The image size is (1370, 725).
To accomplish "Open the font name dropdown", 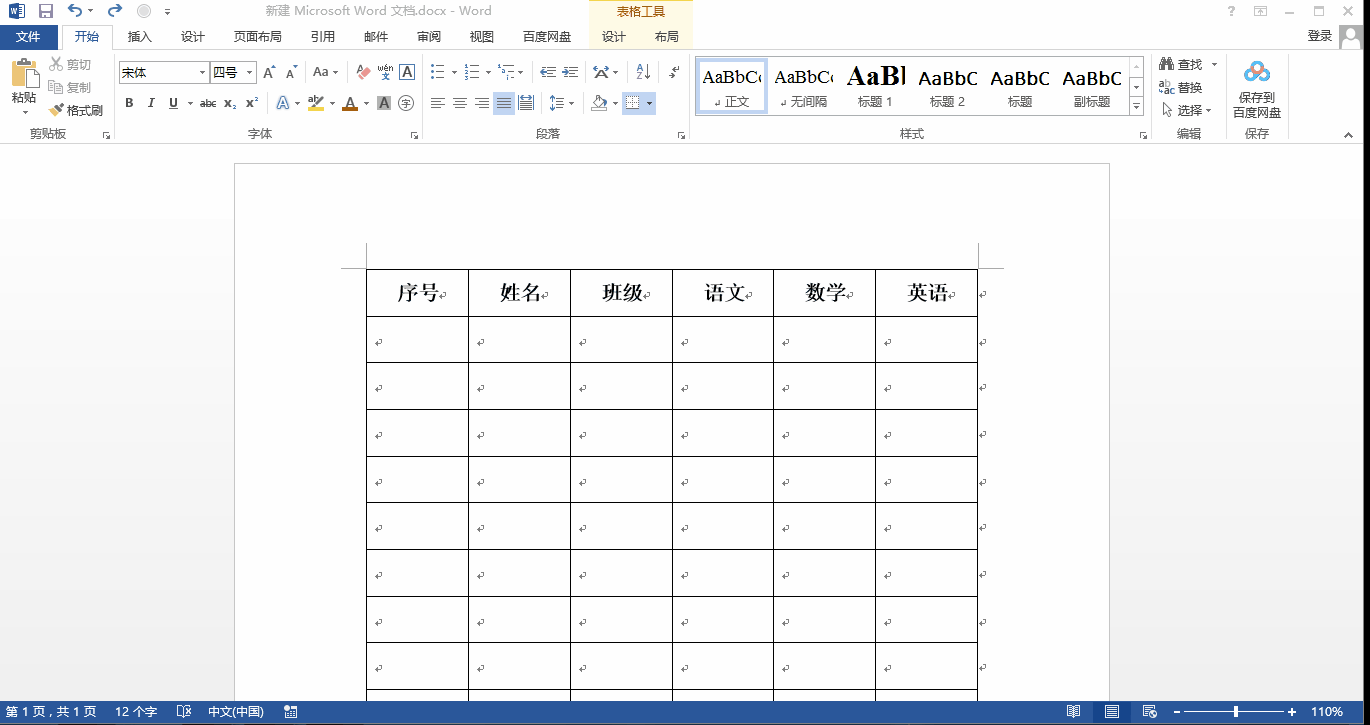I will pyautogui.click(x=201, y=72).
